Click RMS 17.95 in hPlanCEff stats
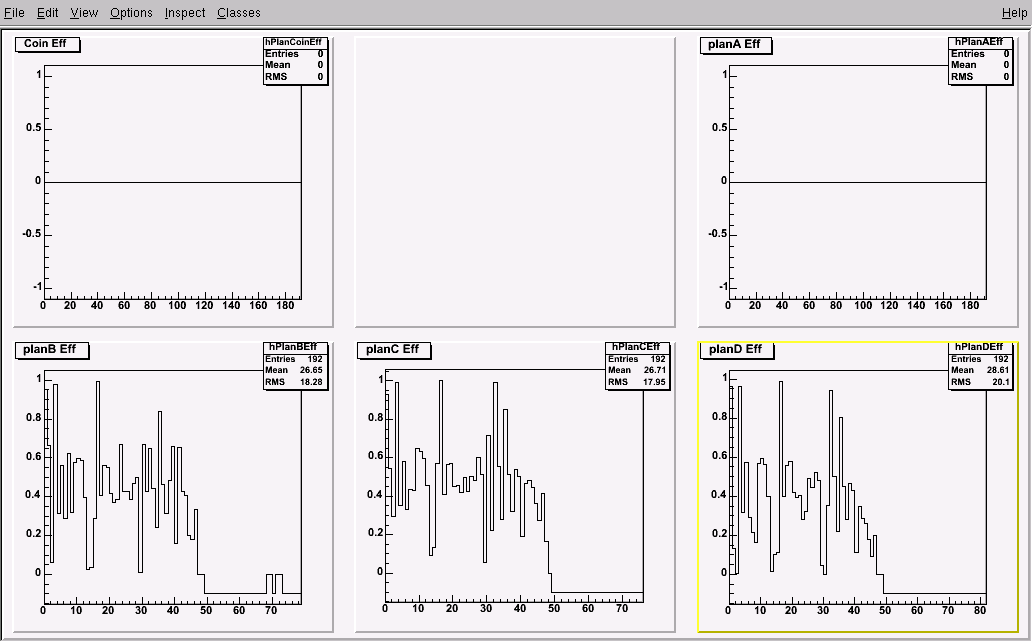Image resolution: width=1032 pixels, height=642 pixels. click(636, 382)
